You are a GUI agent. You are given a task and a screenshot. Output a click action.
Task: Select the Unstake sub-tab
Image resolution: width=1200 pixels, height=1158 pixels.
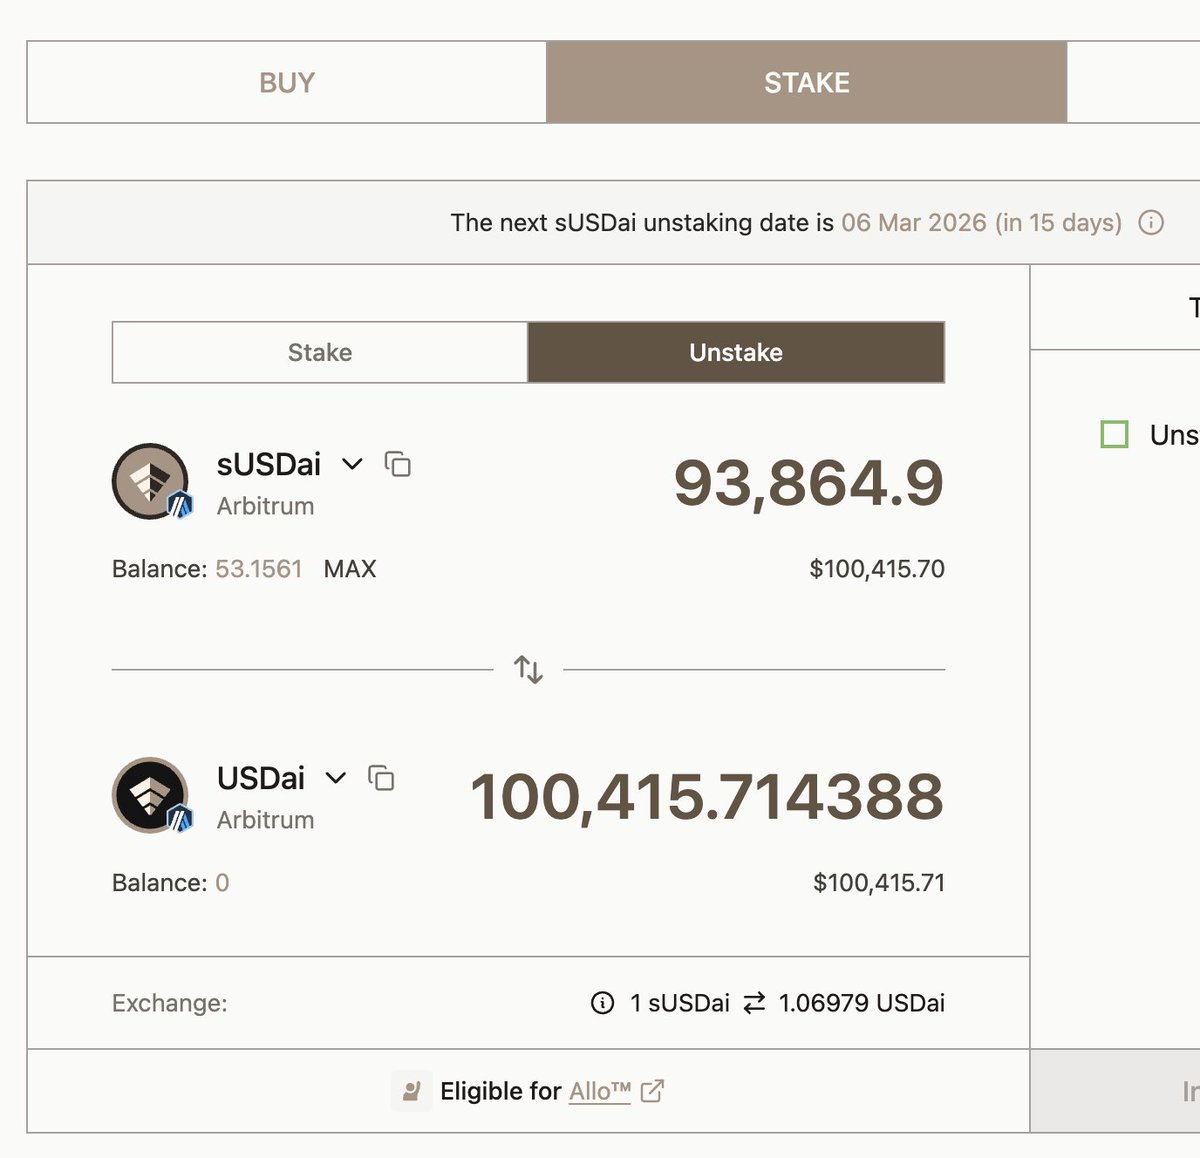pyautogui.click(x=736, y=352)
